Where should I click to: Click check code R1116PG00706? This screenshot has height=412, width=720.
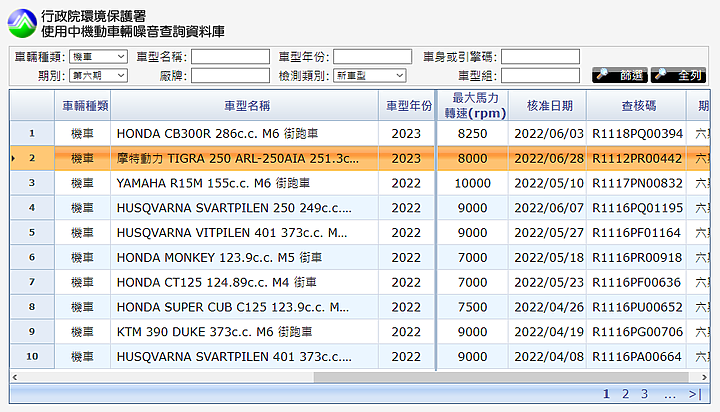[637, 332]
